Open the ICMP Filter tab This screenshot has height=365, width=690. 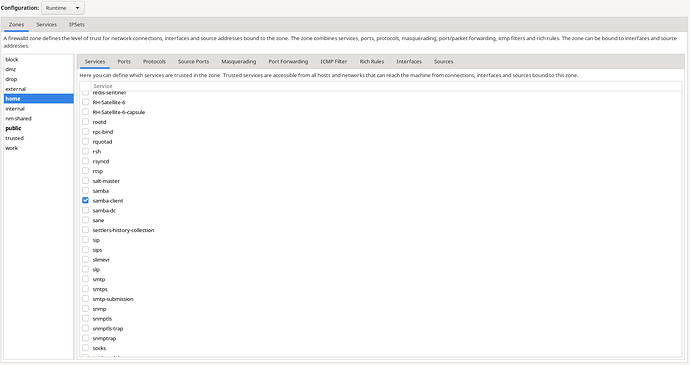334,62
